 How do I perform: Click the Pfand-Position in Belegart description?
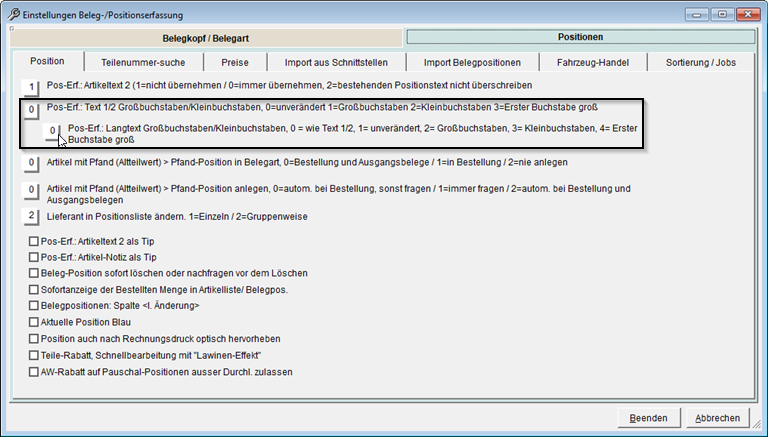coord(307,162)
